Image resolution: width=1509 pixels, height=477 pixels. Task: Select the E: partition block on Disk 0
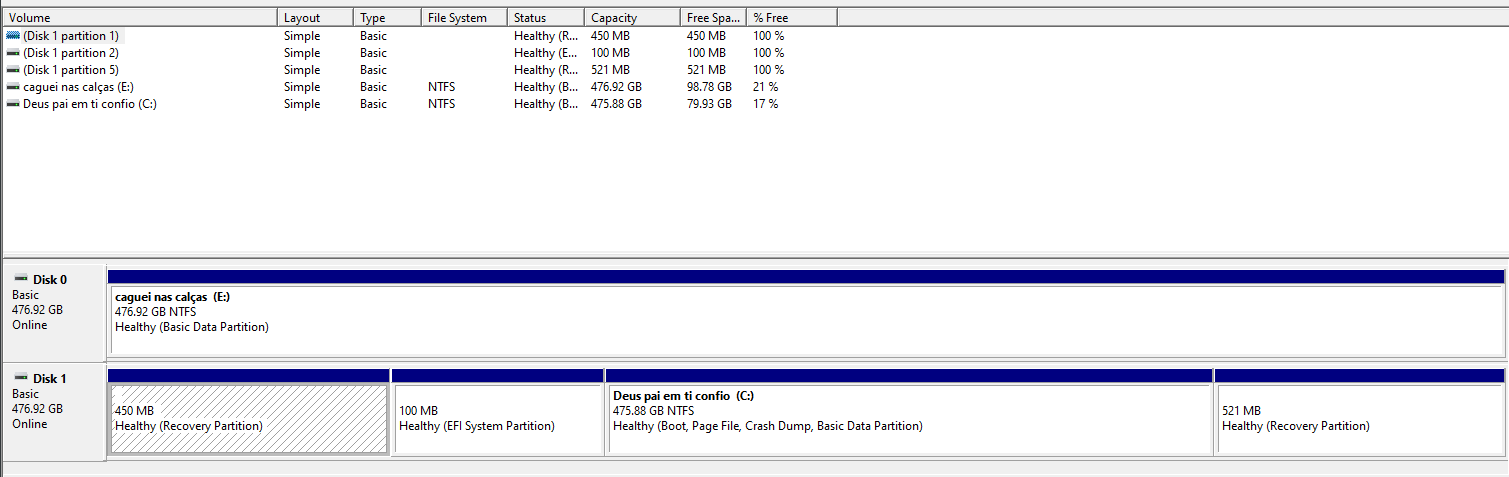tap(806, 312)
